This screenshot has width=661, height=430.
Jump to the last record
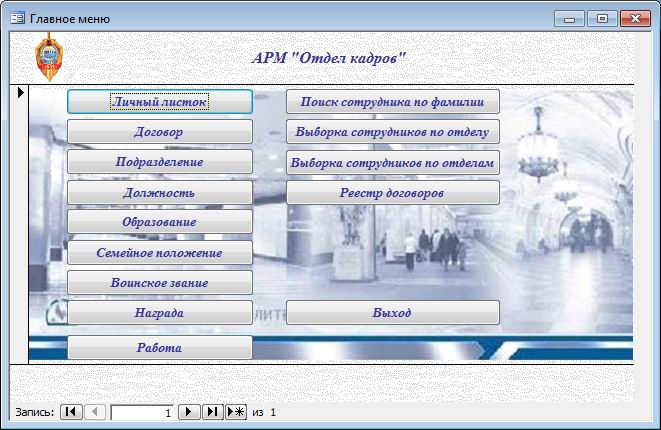(212, 411)
